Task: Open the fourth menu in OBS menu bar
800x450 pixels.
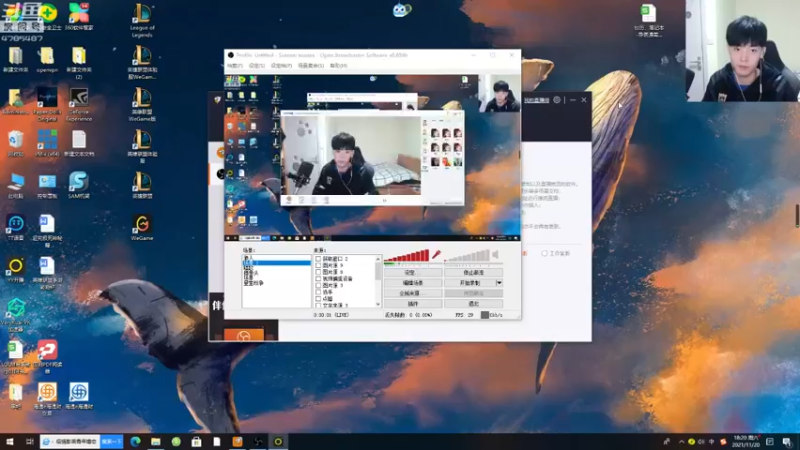Action: click(x=311, y=66)
